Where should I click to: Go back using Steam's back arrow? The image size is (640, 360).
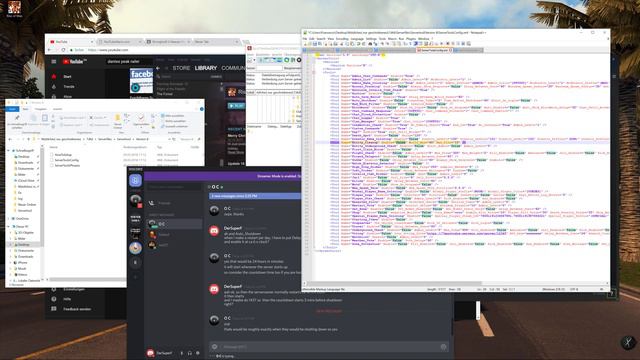(x=158, y=68)
